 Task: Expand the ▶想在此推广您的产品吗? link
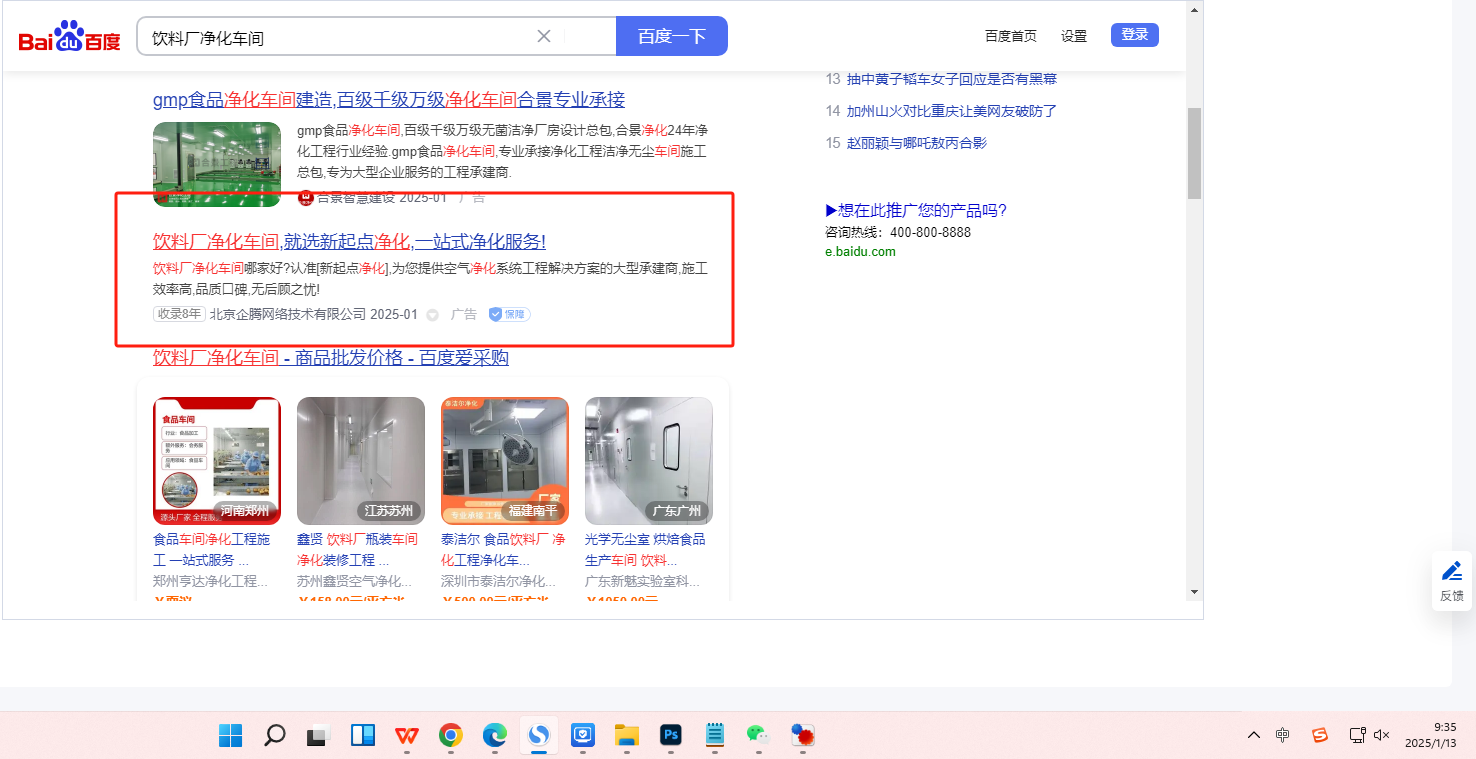pos(915,210)
